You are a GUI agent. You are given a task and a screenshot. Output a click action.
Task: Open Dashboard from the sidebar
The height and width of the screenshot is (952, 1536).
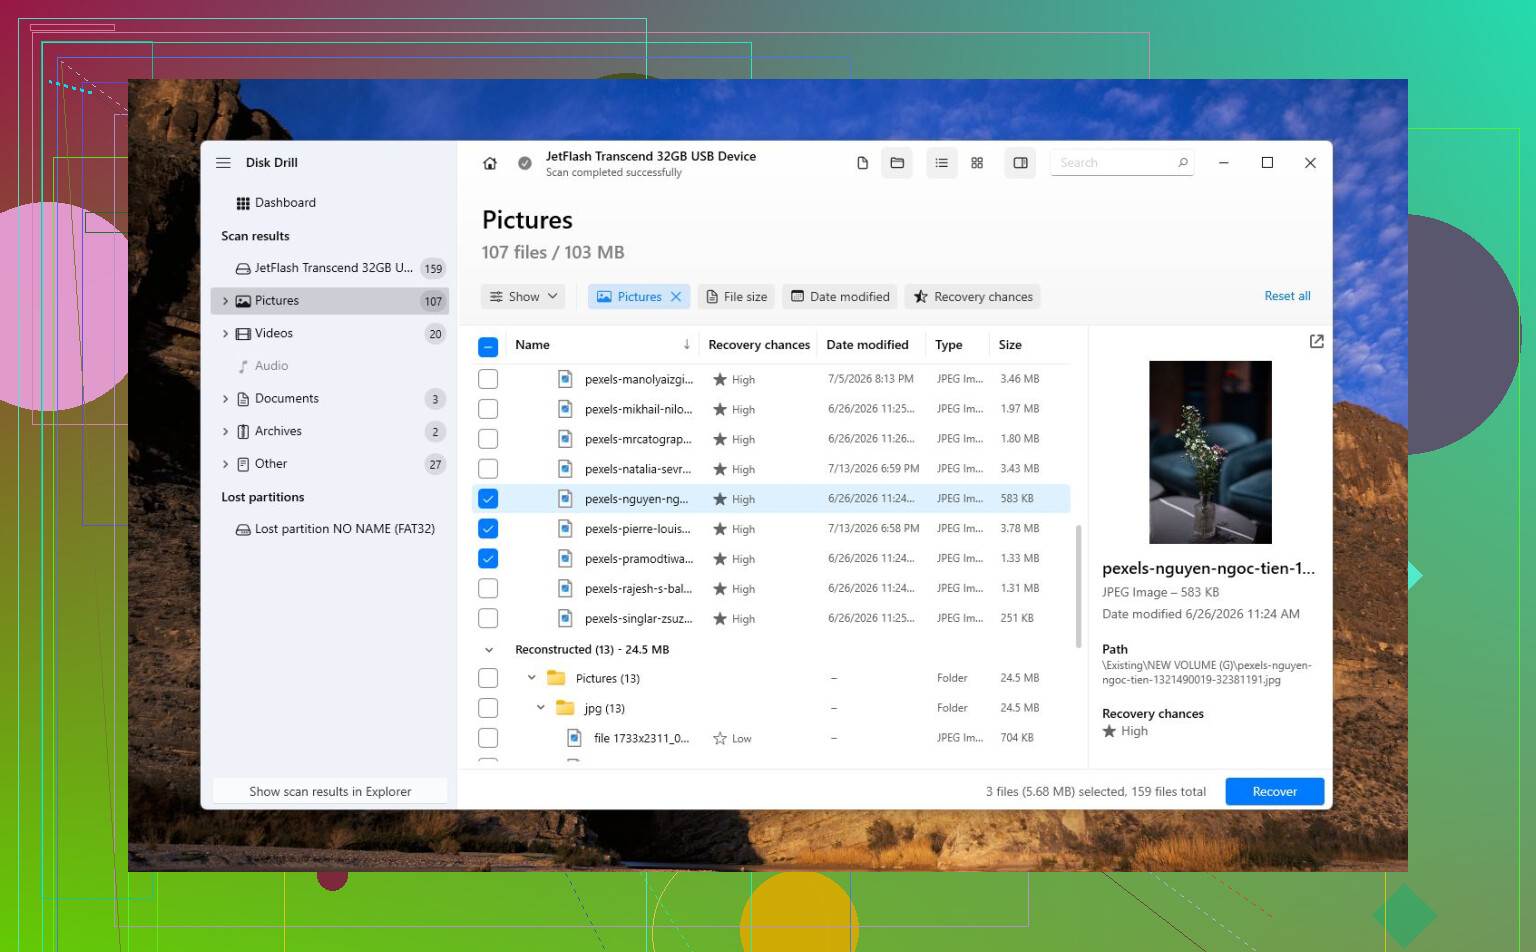pos(330,203)
